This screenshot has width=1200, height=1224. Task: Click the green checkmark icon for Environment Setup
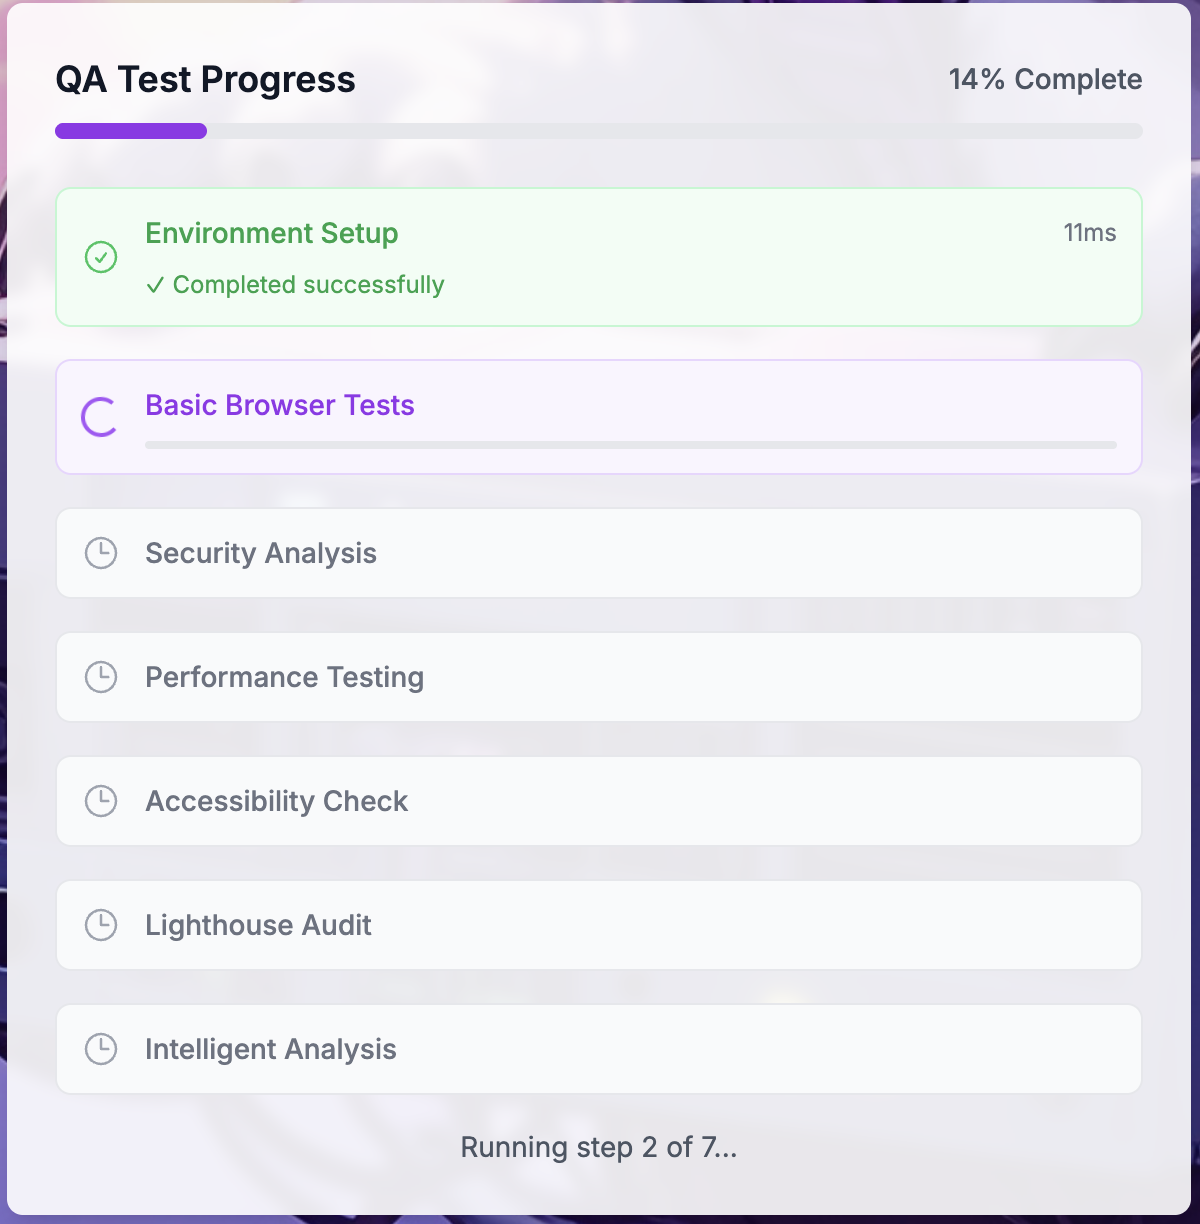pos(101,257)
